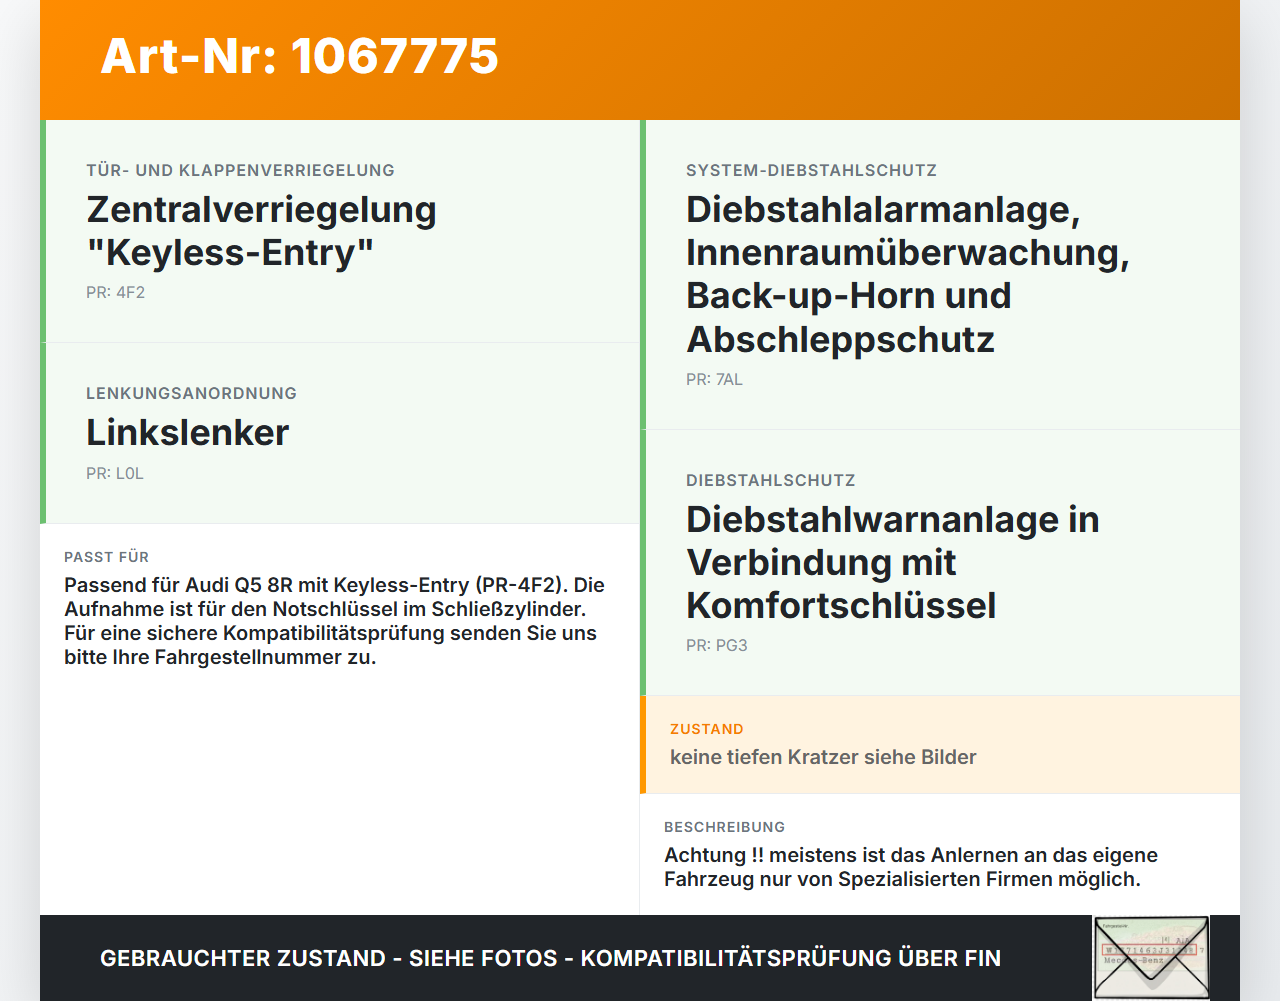This screenshot has width=1280, height=1002.
Task: Click the TÜR- UND KLAPPENVERRIEGELUNG label
Action: pos(240,170)
